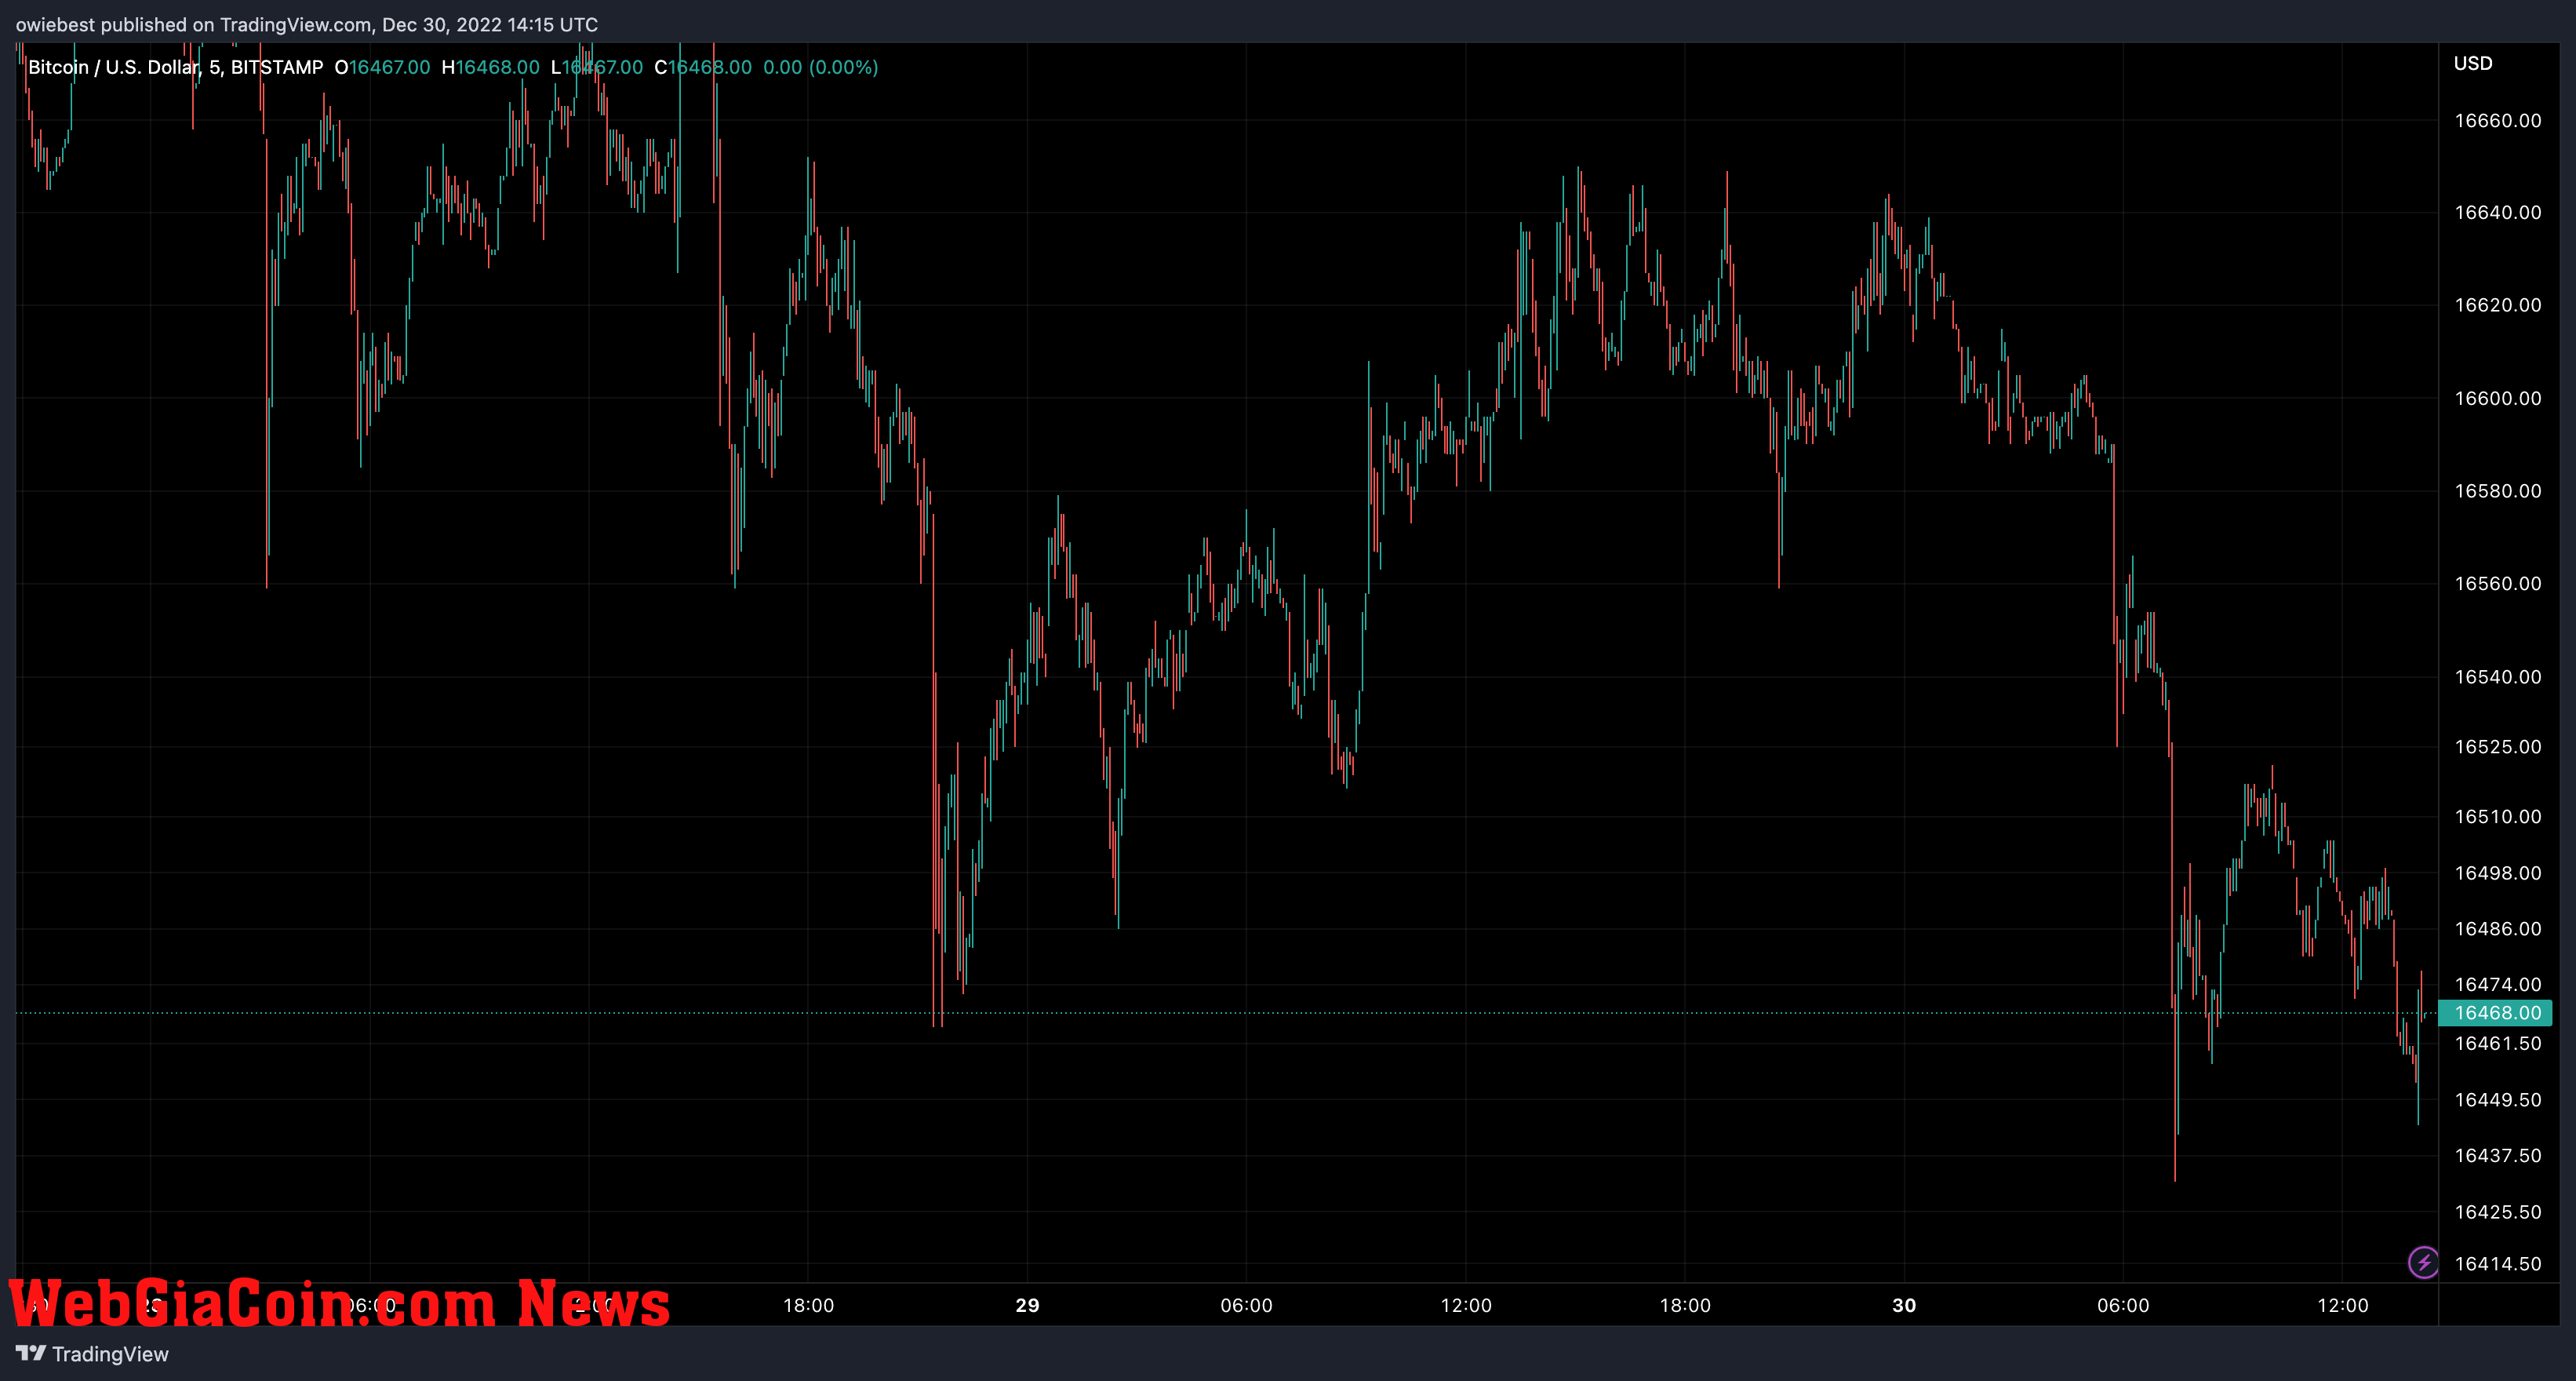Click the change value 0.00 (0.00%)
The height and width of the screenshot is (1381, 2576).
[x=820, y=67]
